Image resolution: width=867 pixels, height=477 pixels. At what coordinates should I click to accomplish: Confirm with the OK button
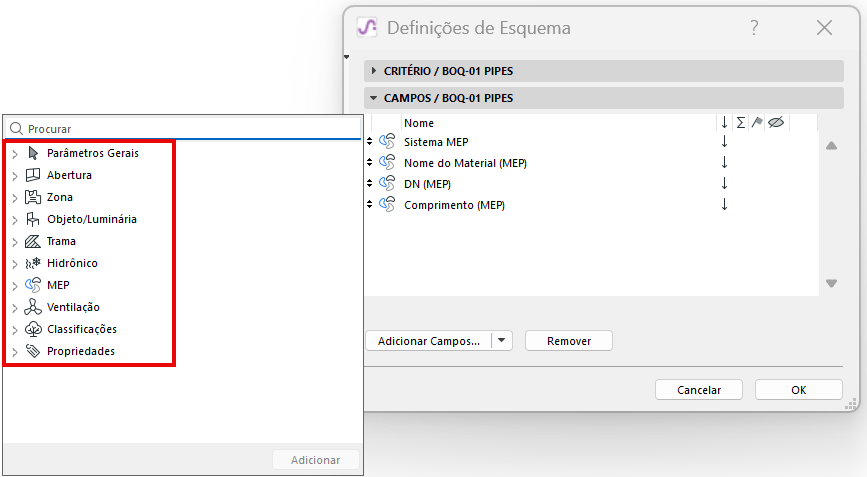pyautogui.click(x=798, y=390)
